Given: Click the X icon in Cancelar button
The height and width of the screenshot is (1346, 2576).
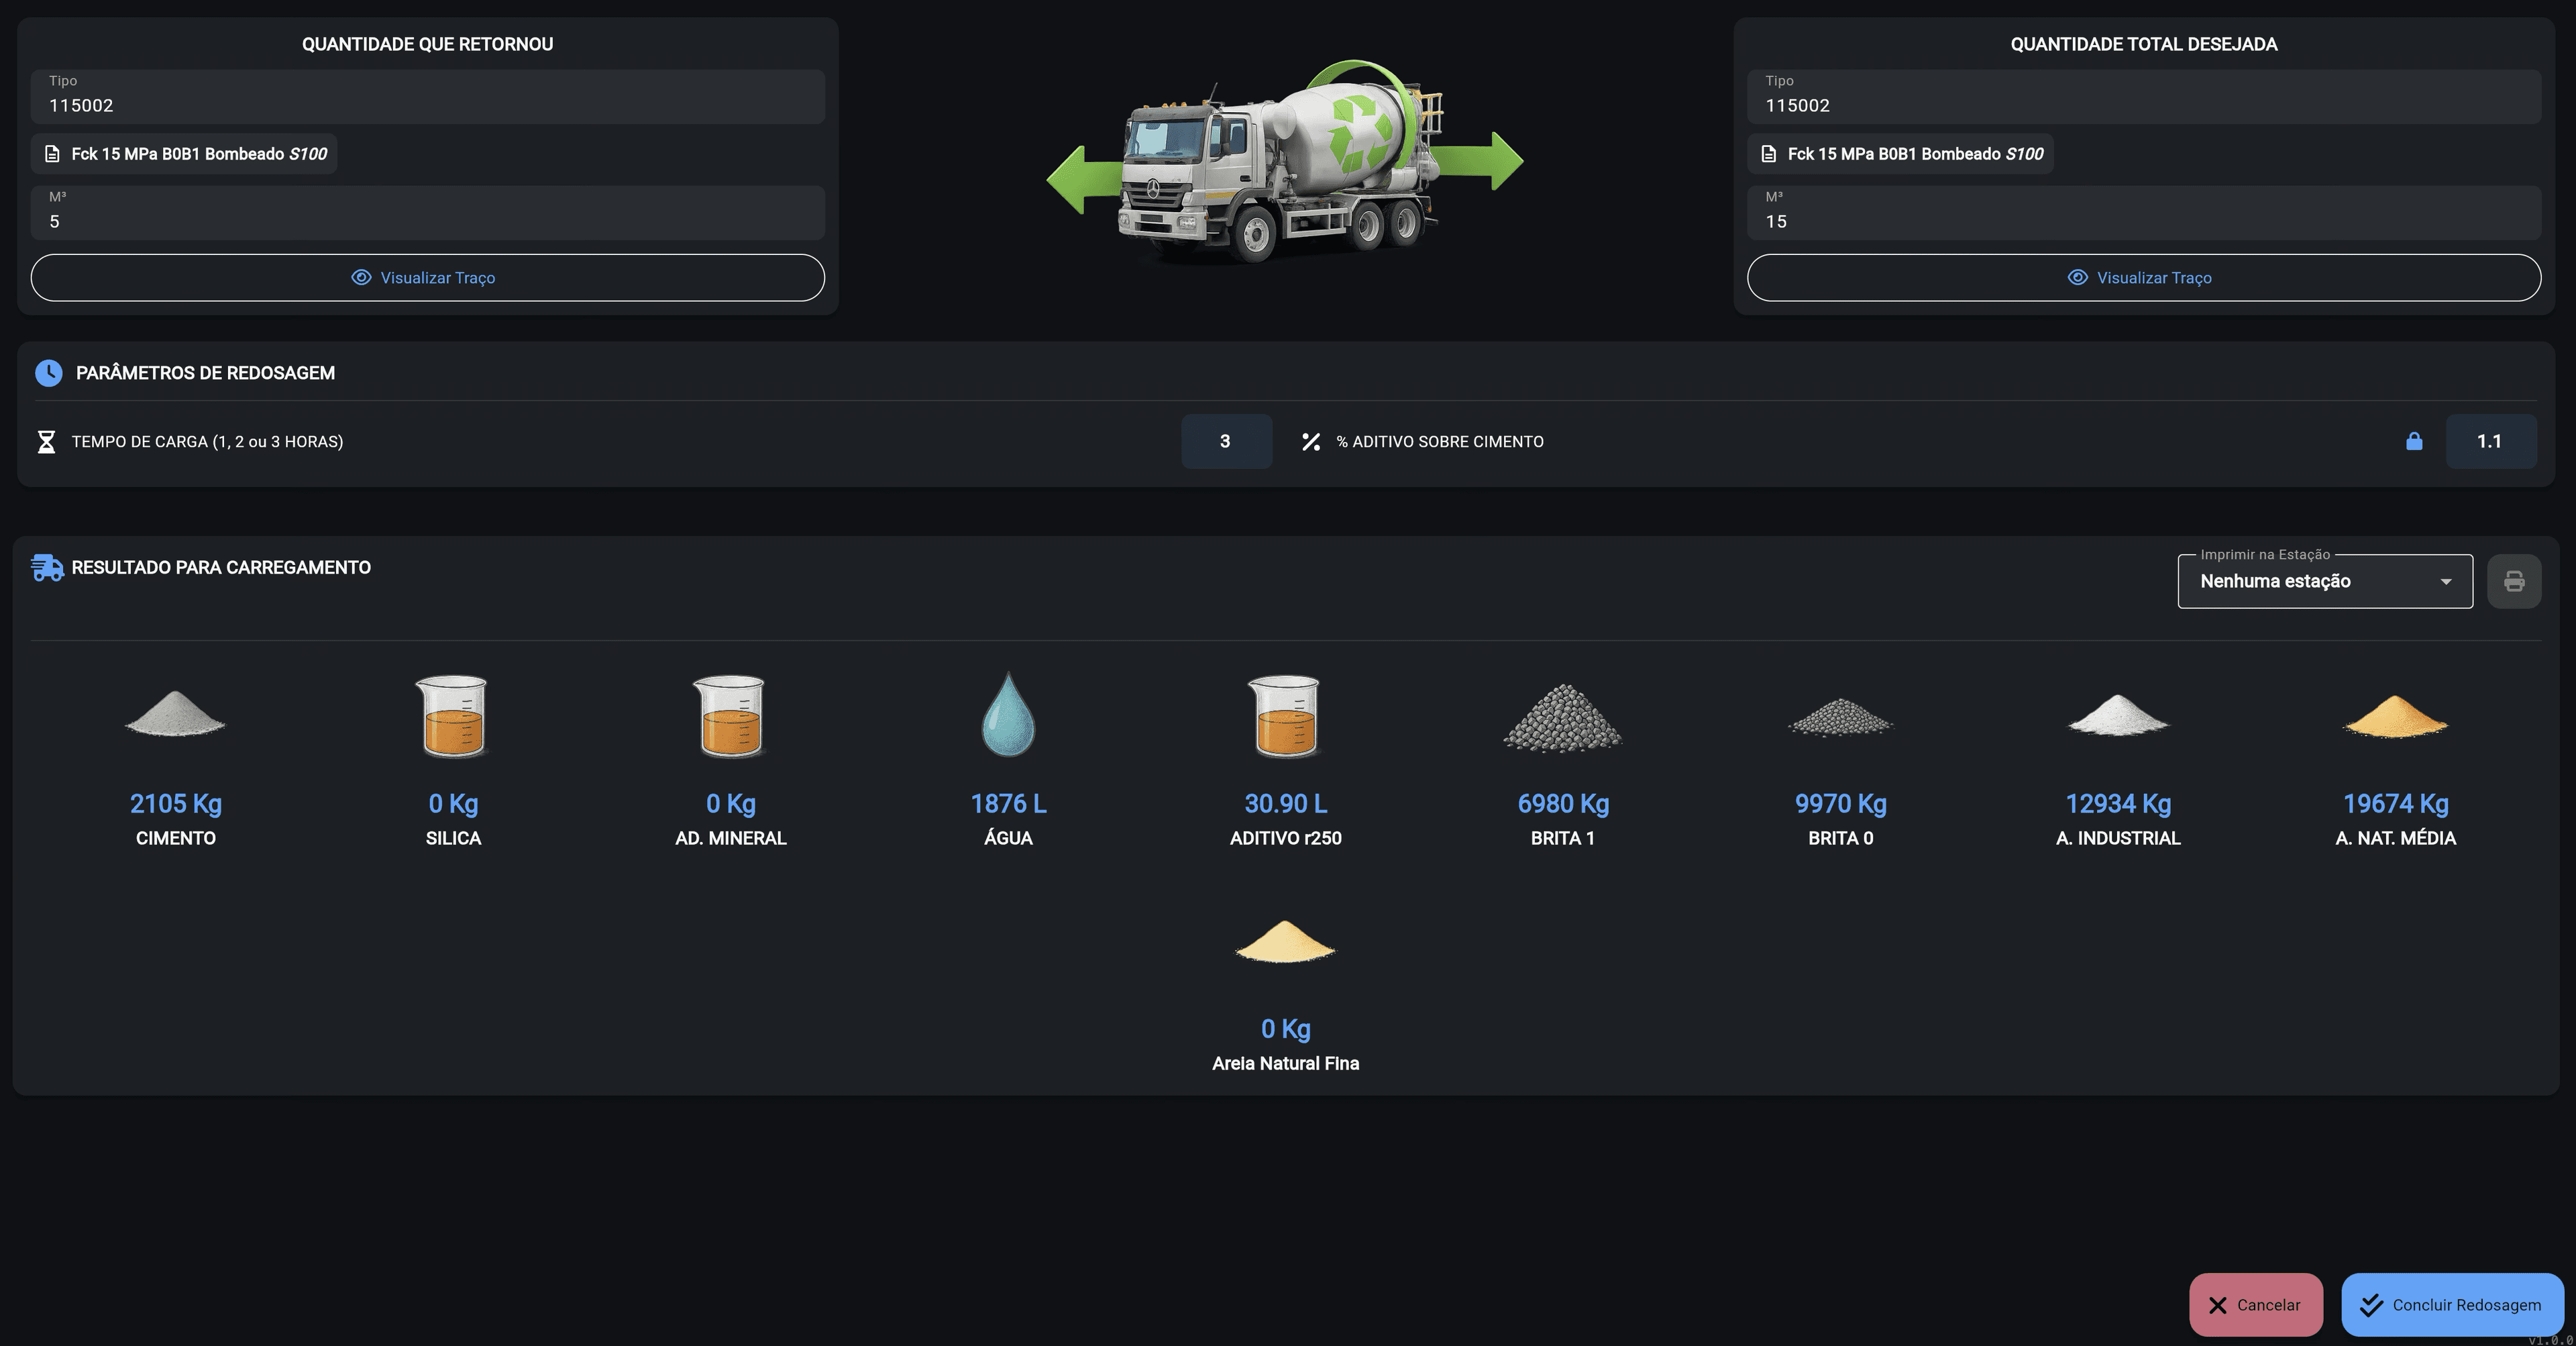Looking at the screenshot, I should [2218, 1305].
